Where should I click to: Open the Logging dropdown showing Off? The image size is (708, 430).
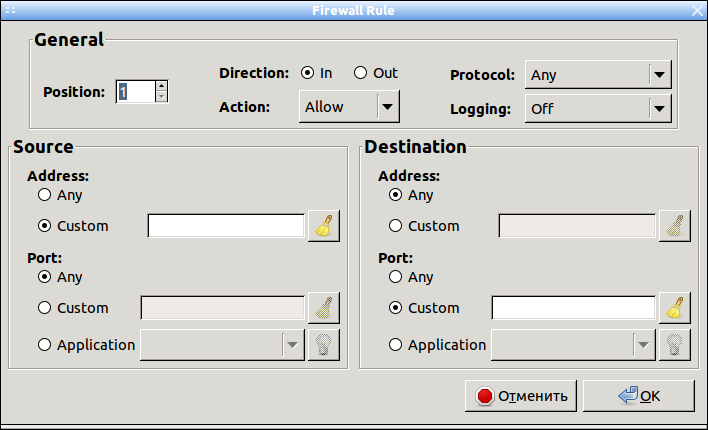[598, 108]
